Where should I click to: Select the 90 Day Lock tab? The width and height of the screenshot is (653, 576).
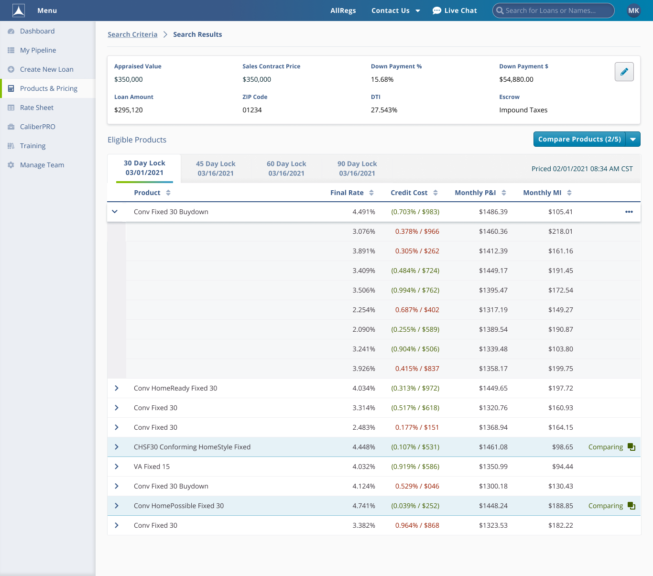[x=357, y=167]
